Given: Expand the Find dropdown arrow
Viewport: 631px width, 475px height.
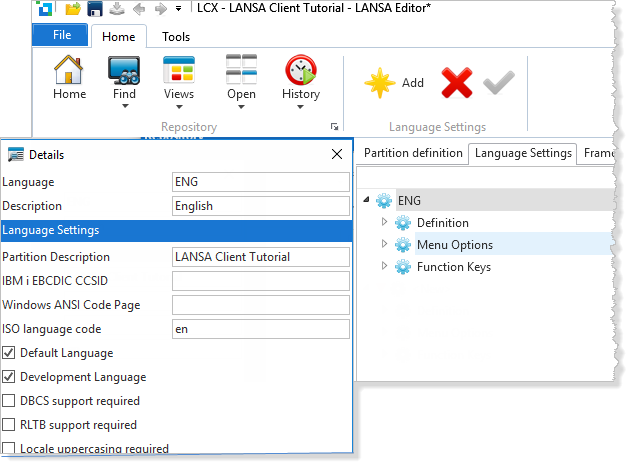Looking at the screenshot, I should pyautogui.click(x=125, y=106).
